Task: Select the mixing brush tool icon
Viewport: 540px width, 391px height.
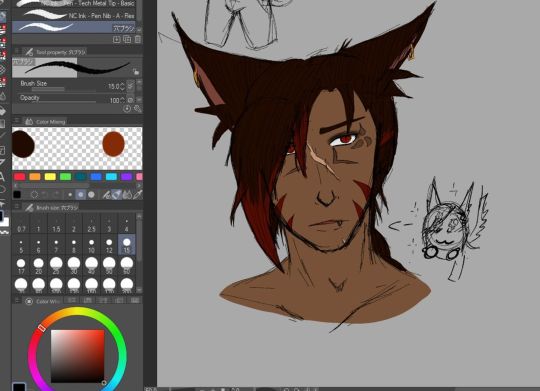Action: (106, 195)
